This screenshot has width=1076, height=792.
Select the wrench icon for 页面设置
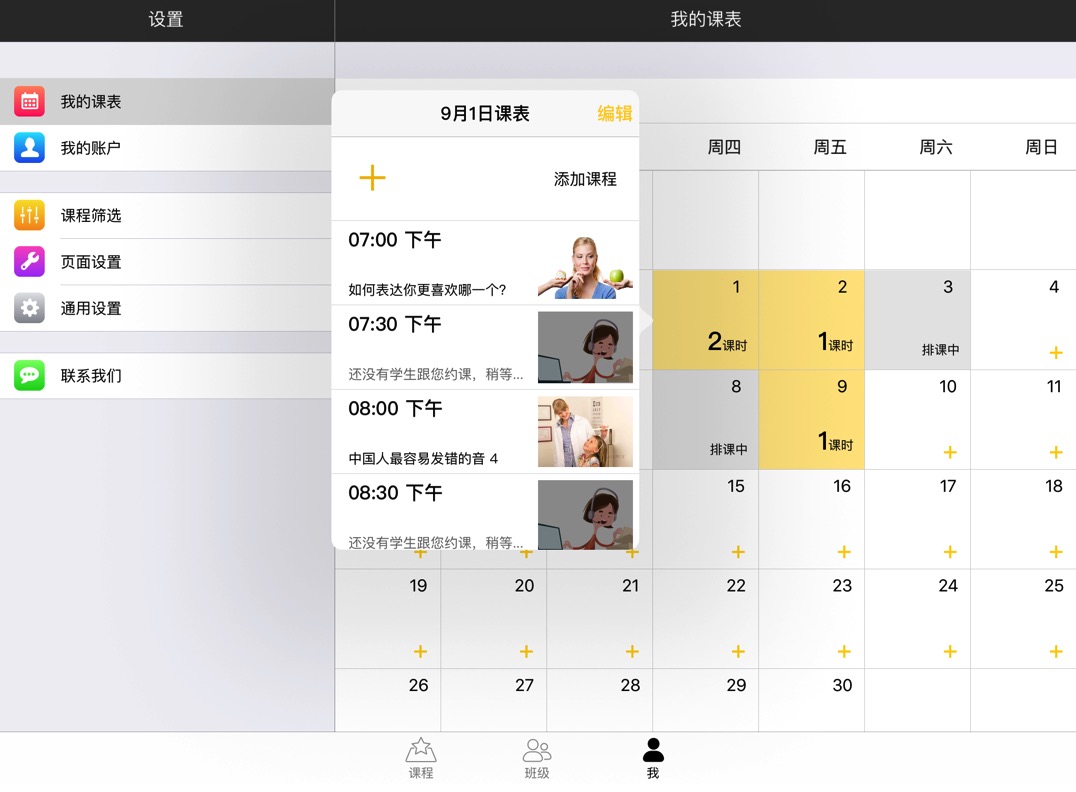30,262
